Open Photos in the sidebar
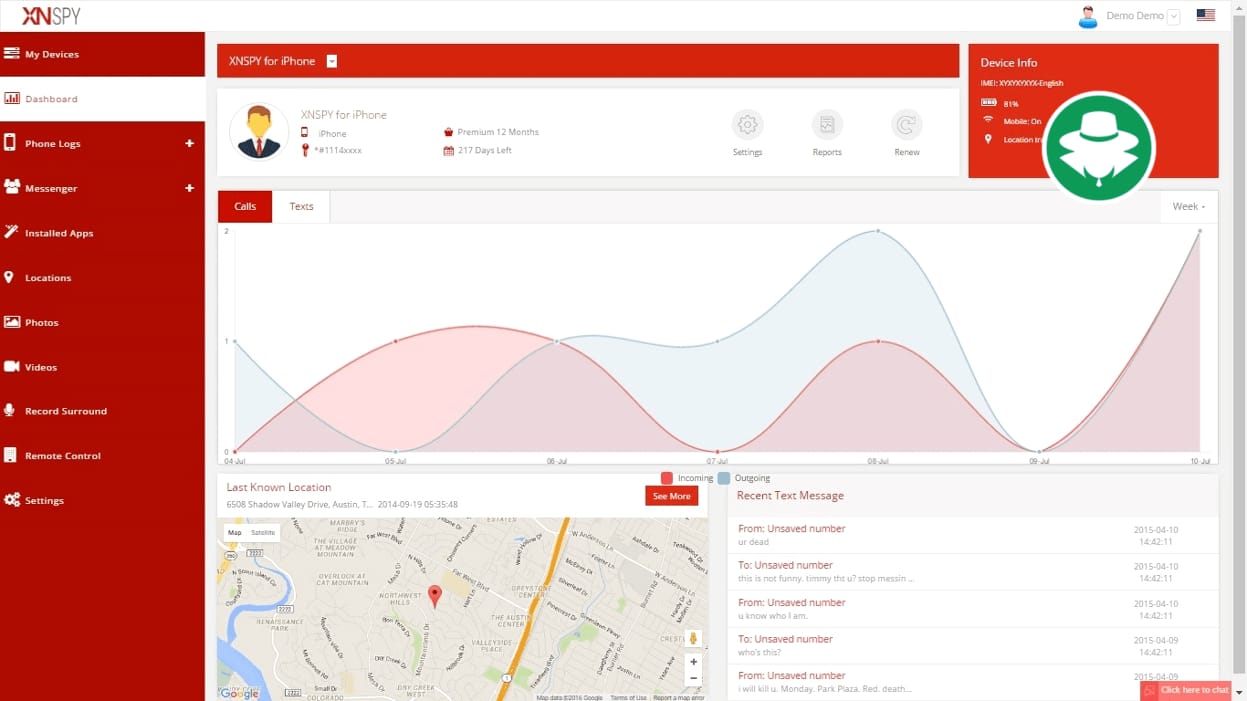Screen dimensions: 1247x701 [x=42, y=323]
